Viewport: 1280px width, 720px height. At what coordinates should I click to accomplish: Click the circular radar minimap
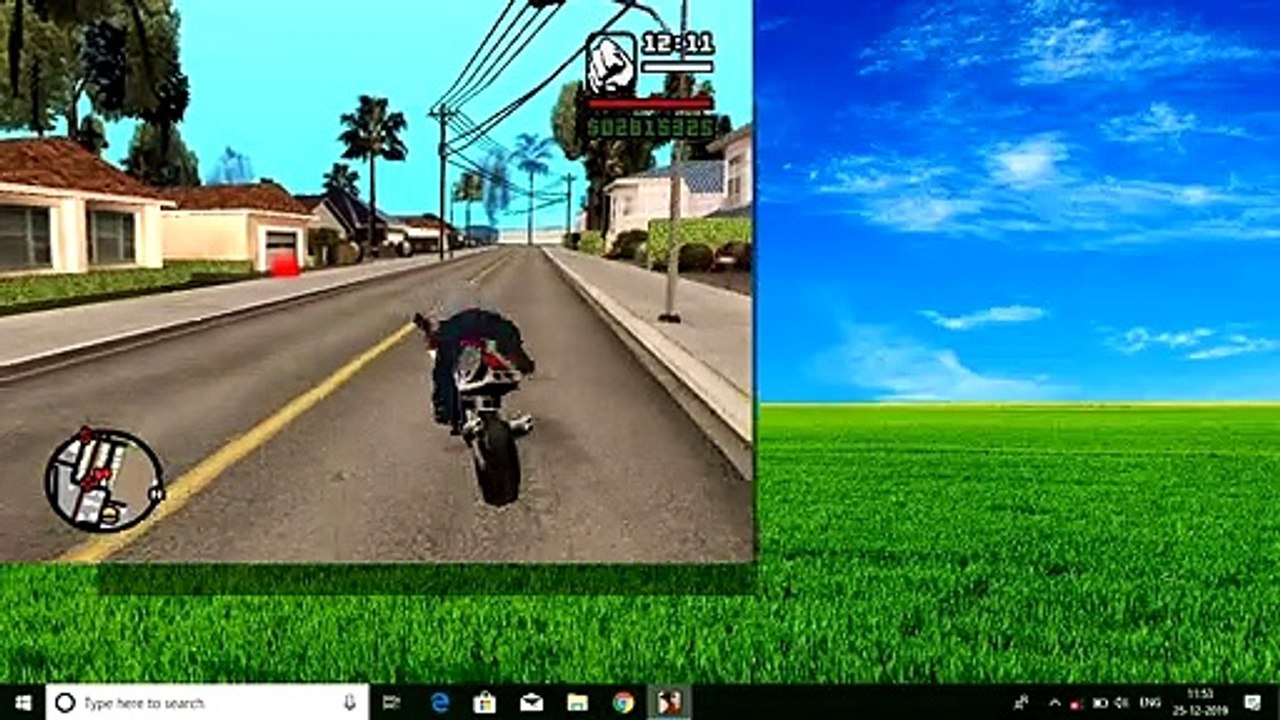(104, 480)
